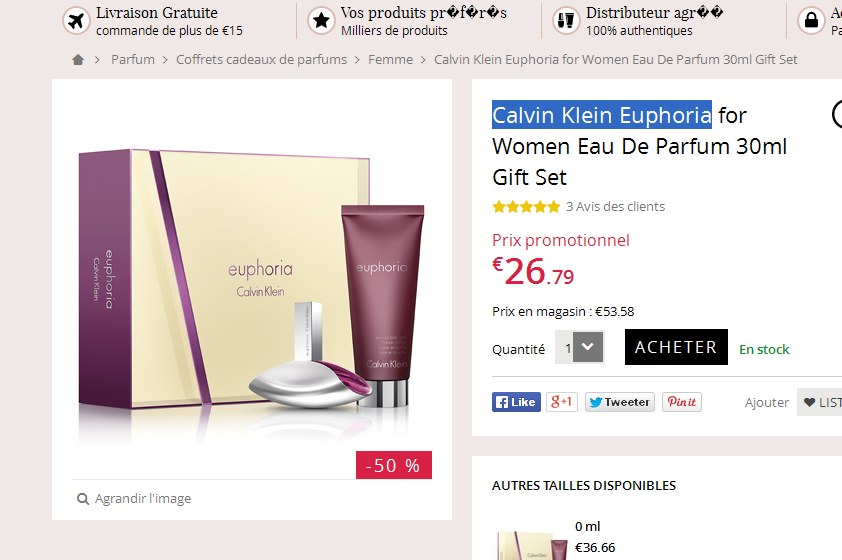The image size is (842, 560).
Task: Click the padlock secure icon
Action: [811, 21]
